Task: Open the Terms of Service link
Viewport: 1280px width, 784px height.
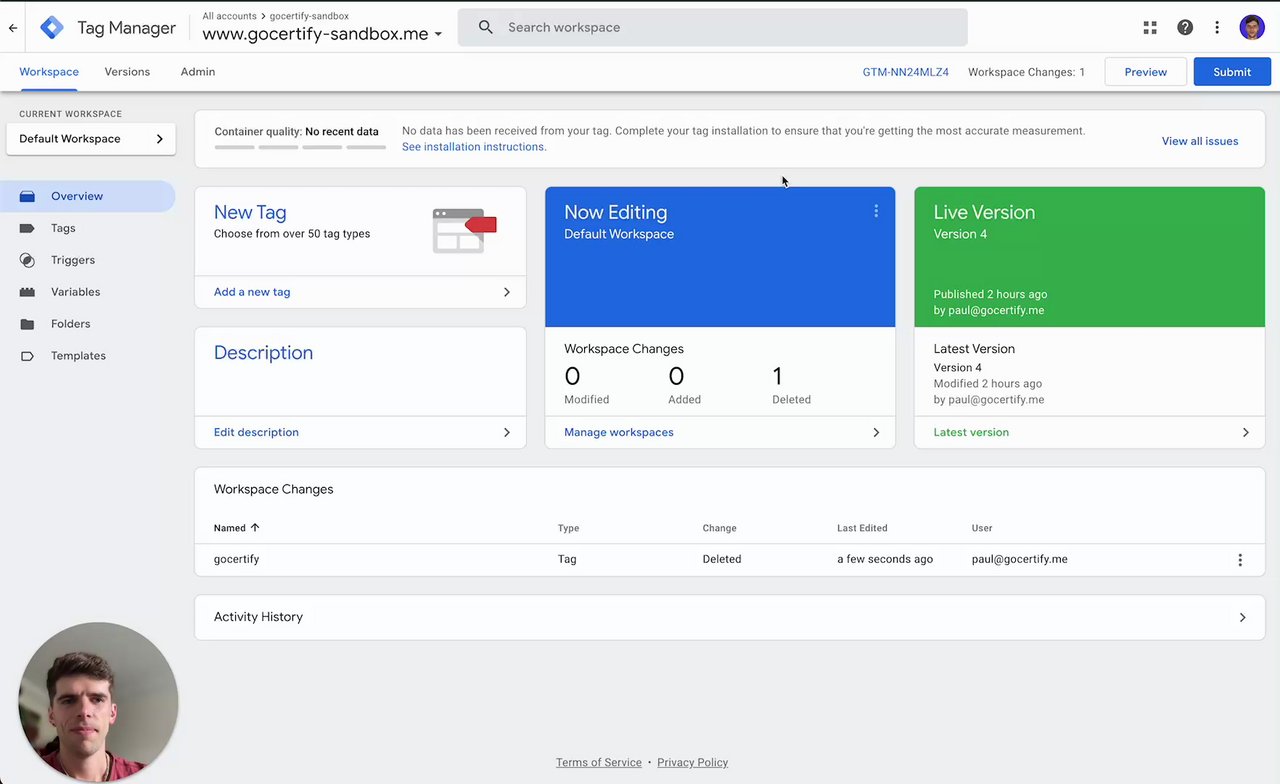Action: click(x=599, y=762)
